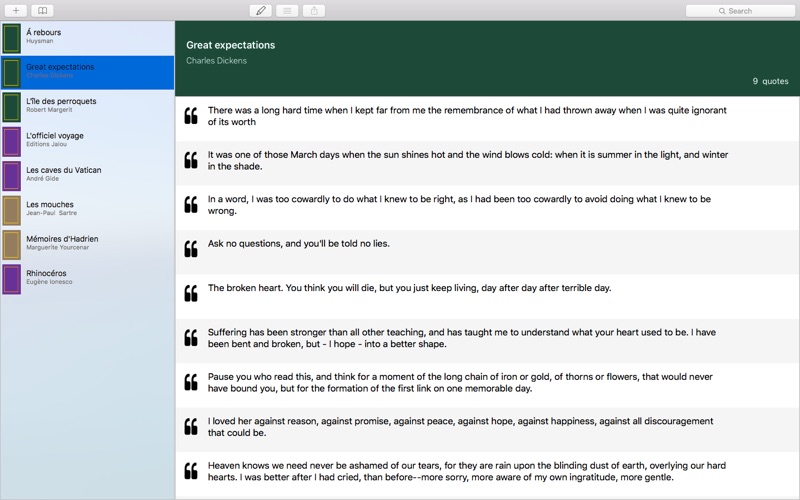Click author 'Robert Margerit' in sidebar
This screenshot has width=800, height=500.
tap(49, 110)
